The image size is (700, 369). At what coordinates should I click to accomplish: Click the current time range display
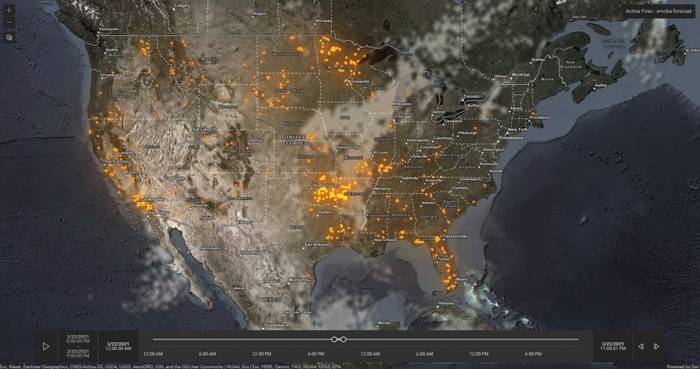(78, 346)
